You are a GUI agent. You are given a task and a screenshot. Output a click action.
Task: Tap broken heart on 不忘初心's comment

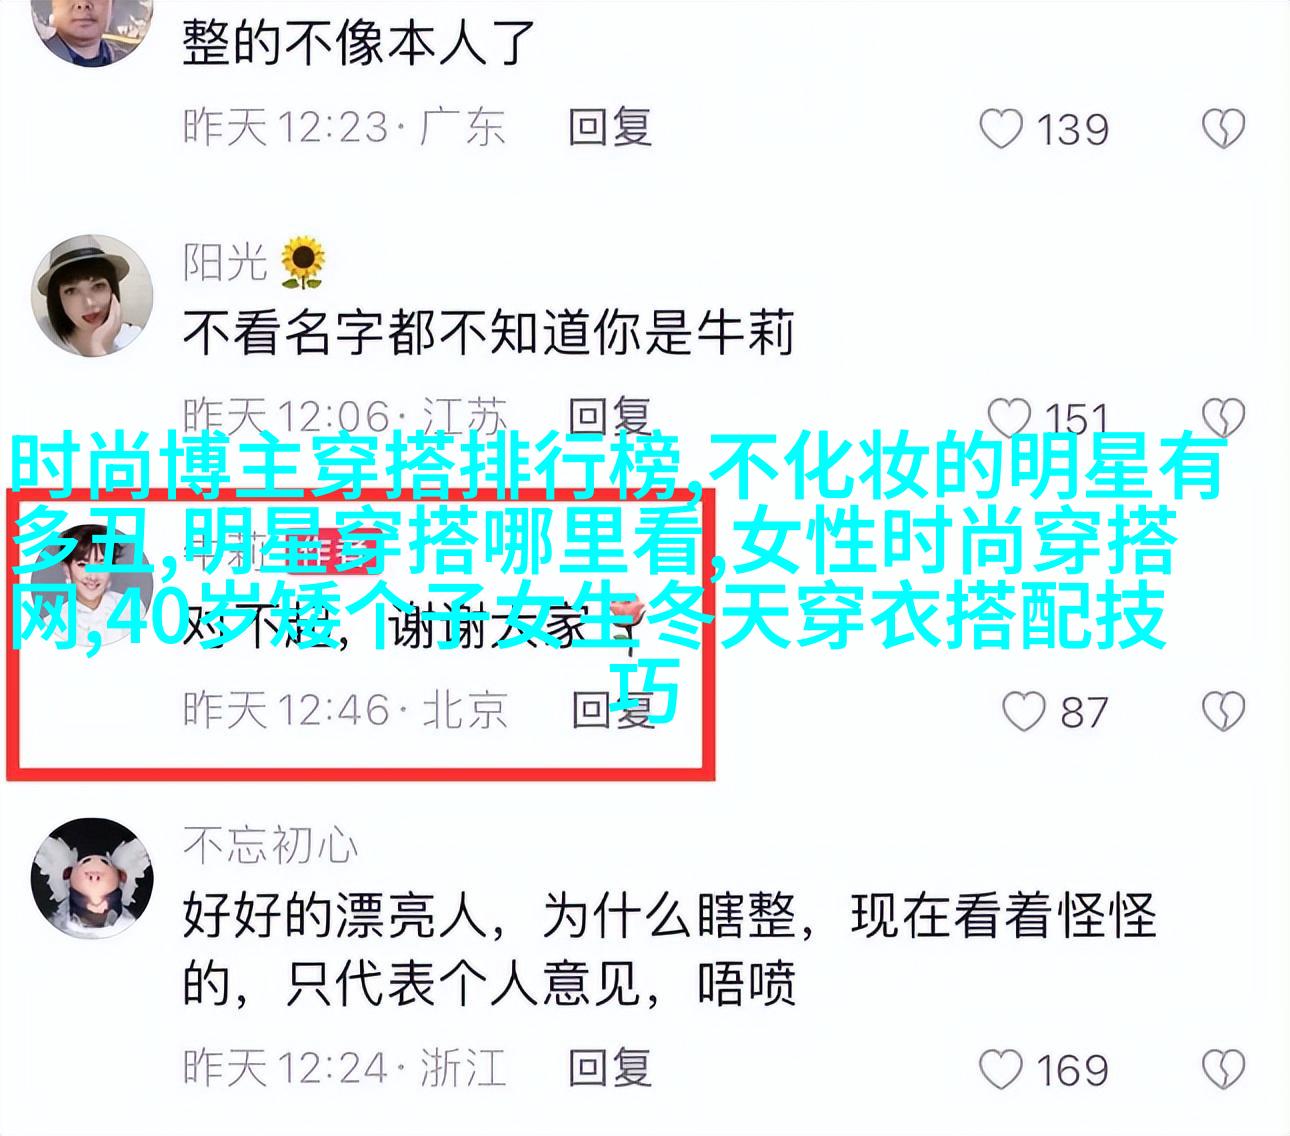[1222, 1069]
